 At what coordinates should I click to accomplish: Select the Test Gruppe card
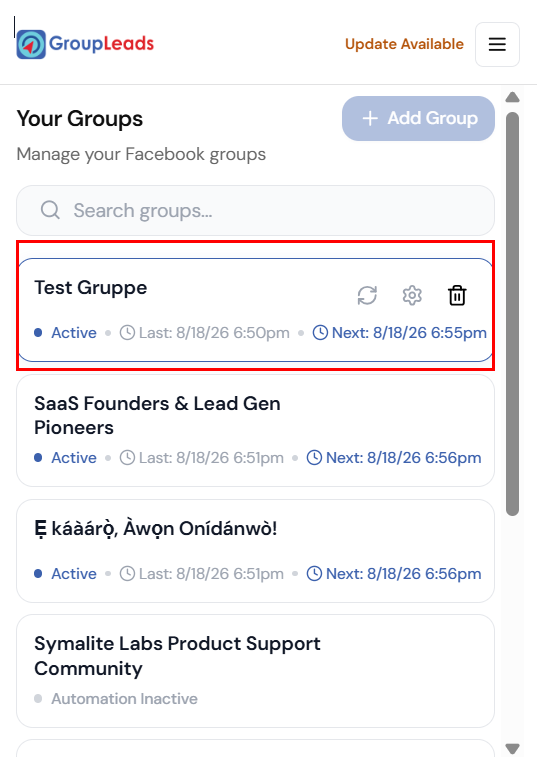point(255,310)
